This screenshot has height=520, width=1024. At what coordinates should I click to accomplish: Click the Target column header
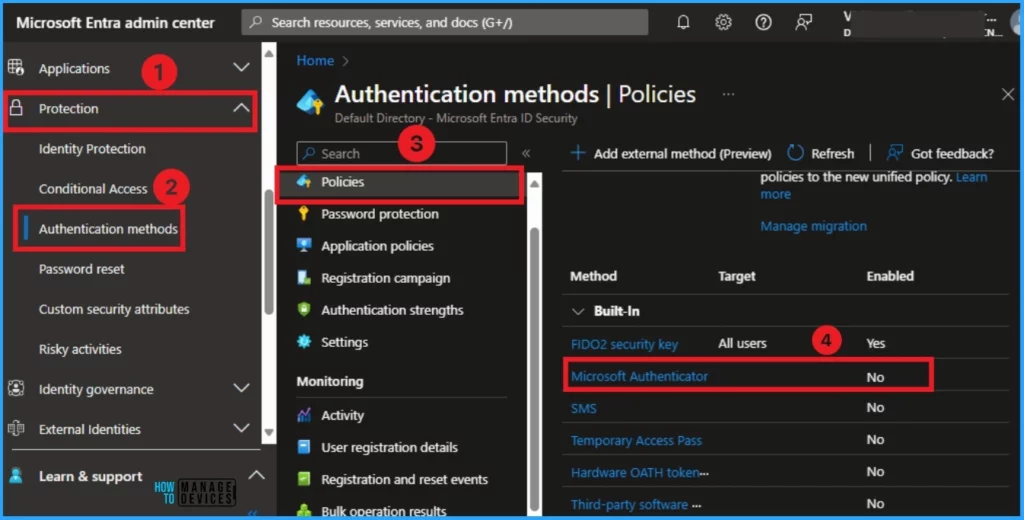pyautogui.click(x=737, y=276)
